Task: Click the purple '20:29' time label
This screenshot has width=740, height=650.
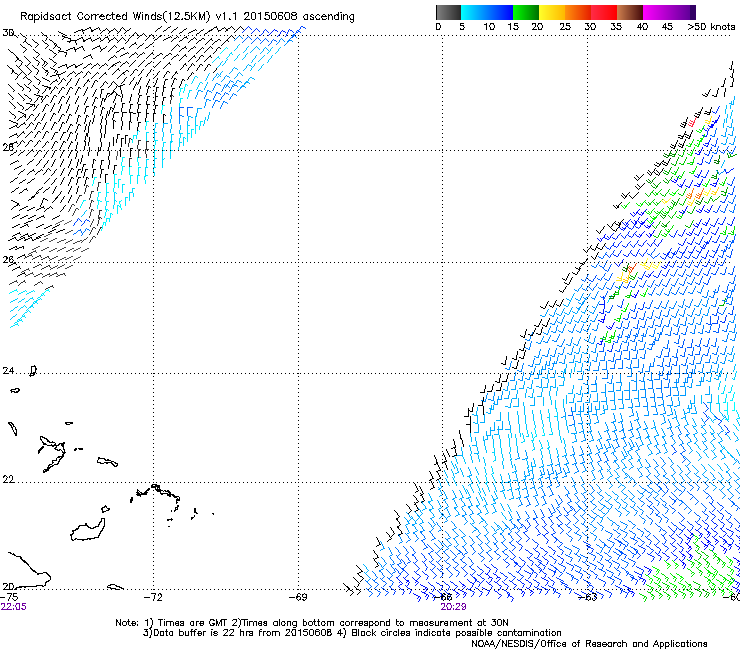Action: click(454, 607)
